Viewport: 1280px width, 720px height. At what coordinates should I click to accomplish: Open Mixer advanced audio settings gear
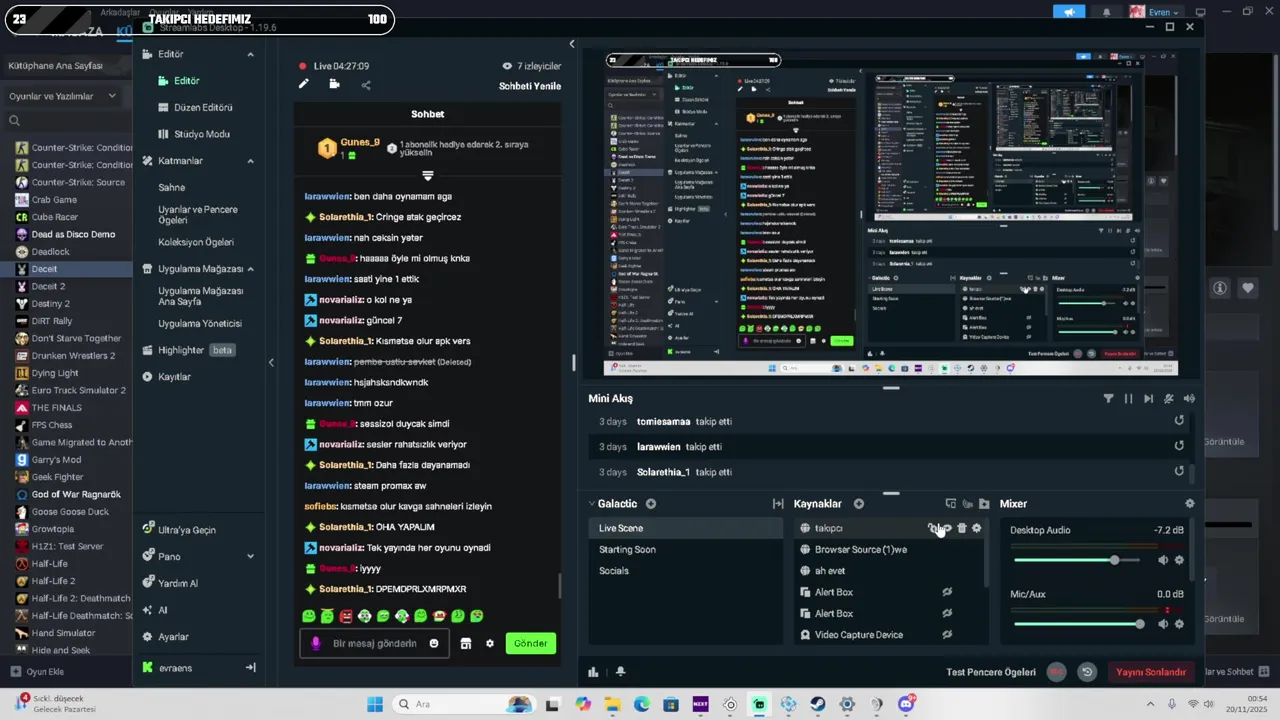pos(1189,504)
